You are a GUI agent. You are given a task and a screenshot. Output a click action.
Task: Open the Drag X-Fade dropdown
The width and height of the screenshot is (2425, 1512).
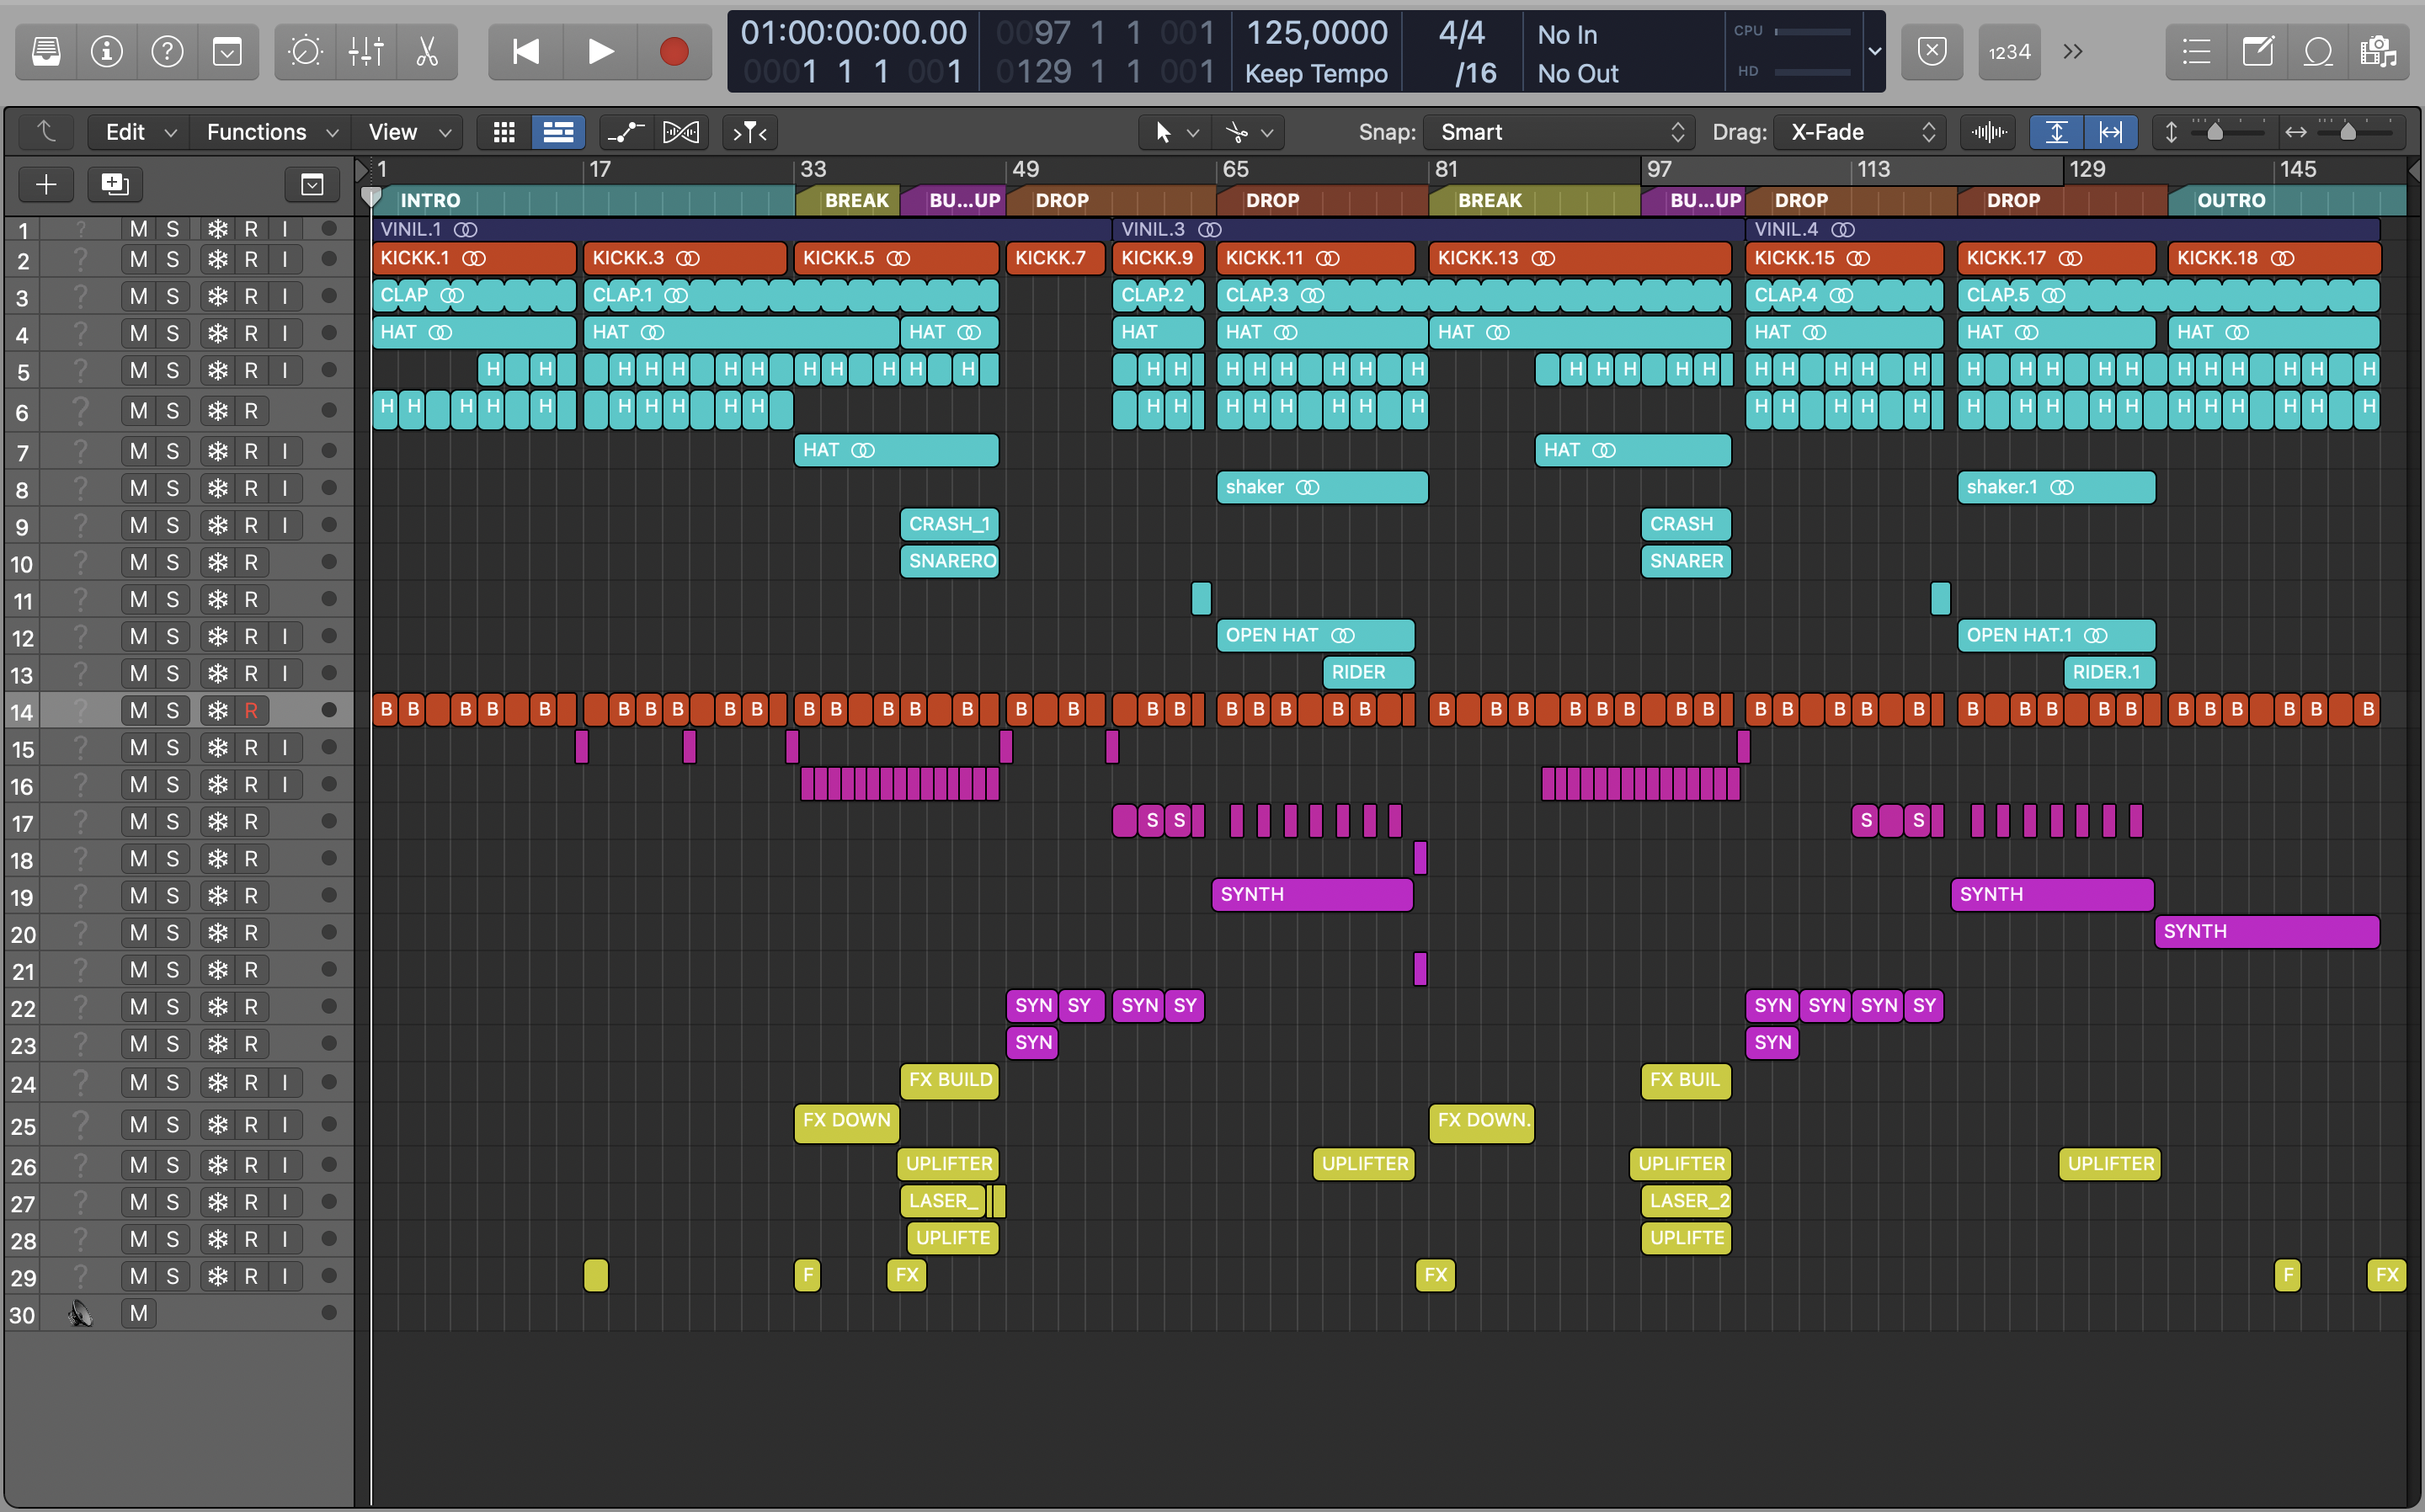[x=1860, y=132]
